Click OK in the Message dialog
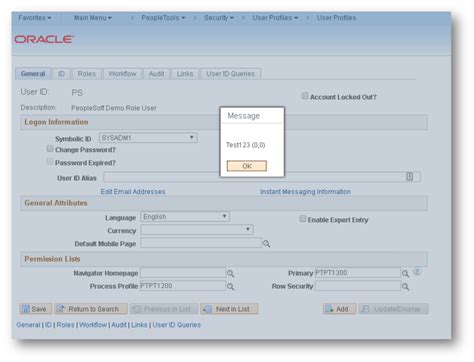Viewport: 474px width, 362px height. point(247,166)
